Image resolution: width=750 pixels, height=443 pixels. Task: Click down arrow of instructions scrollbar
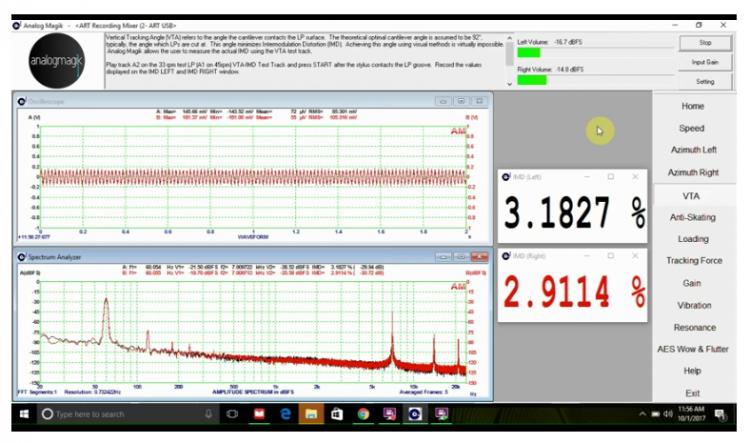point(509,84)
